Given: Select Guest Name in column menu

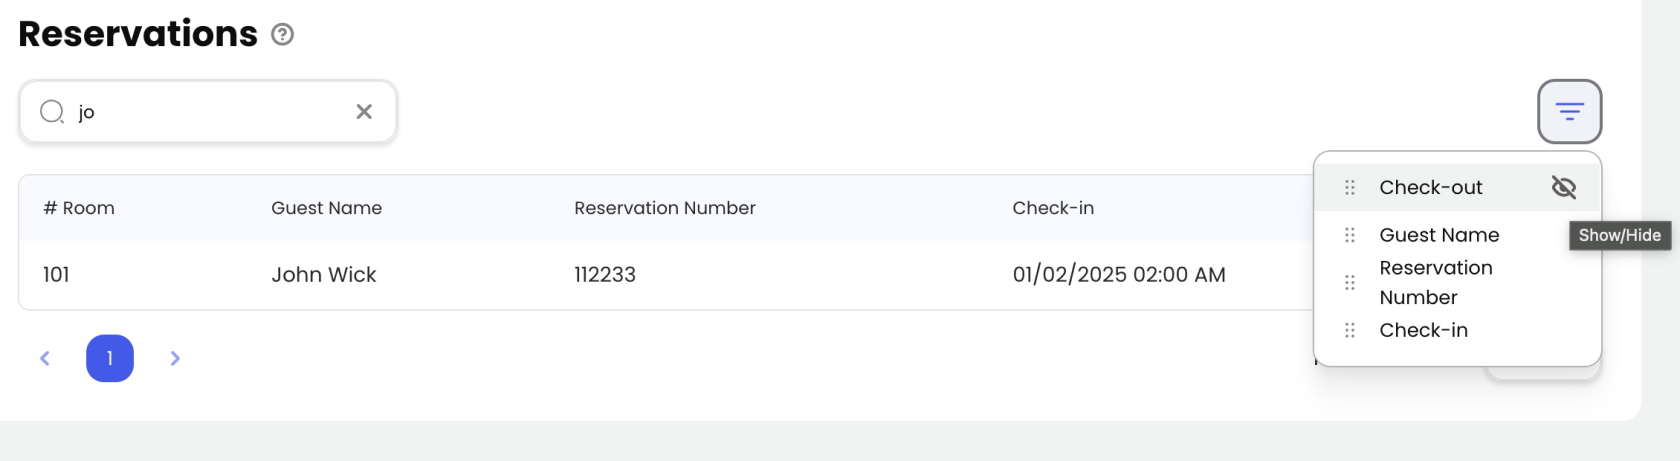Looking at the screenshot, I should pyautogui.click(x=1439, y=235).
